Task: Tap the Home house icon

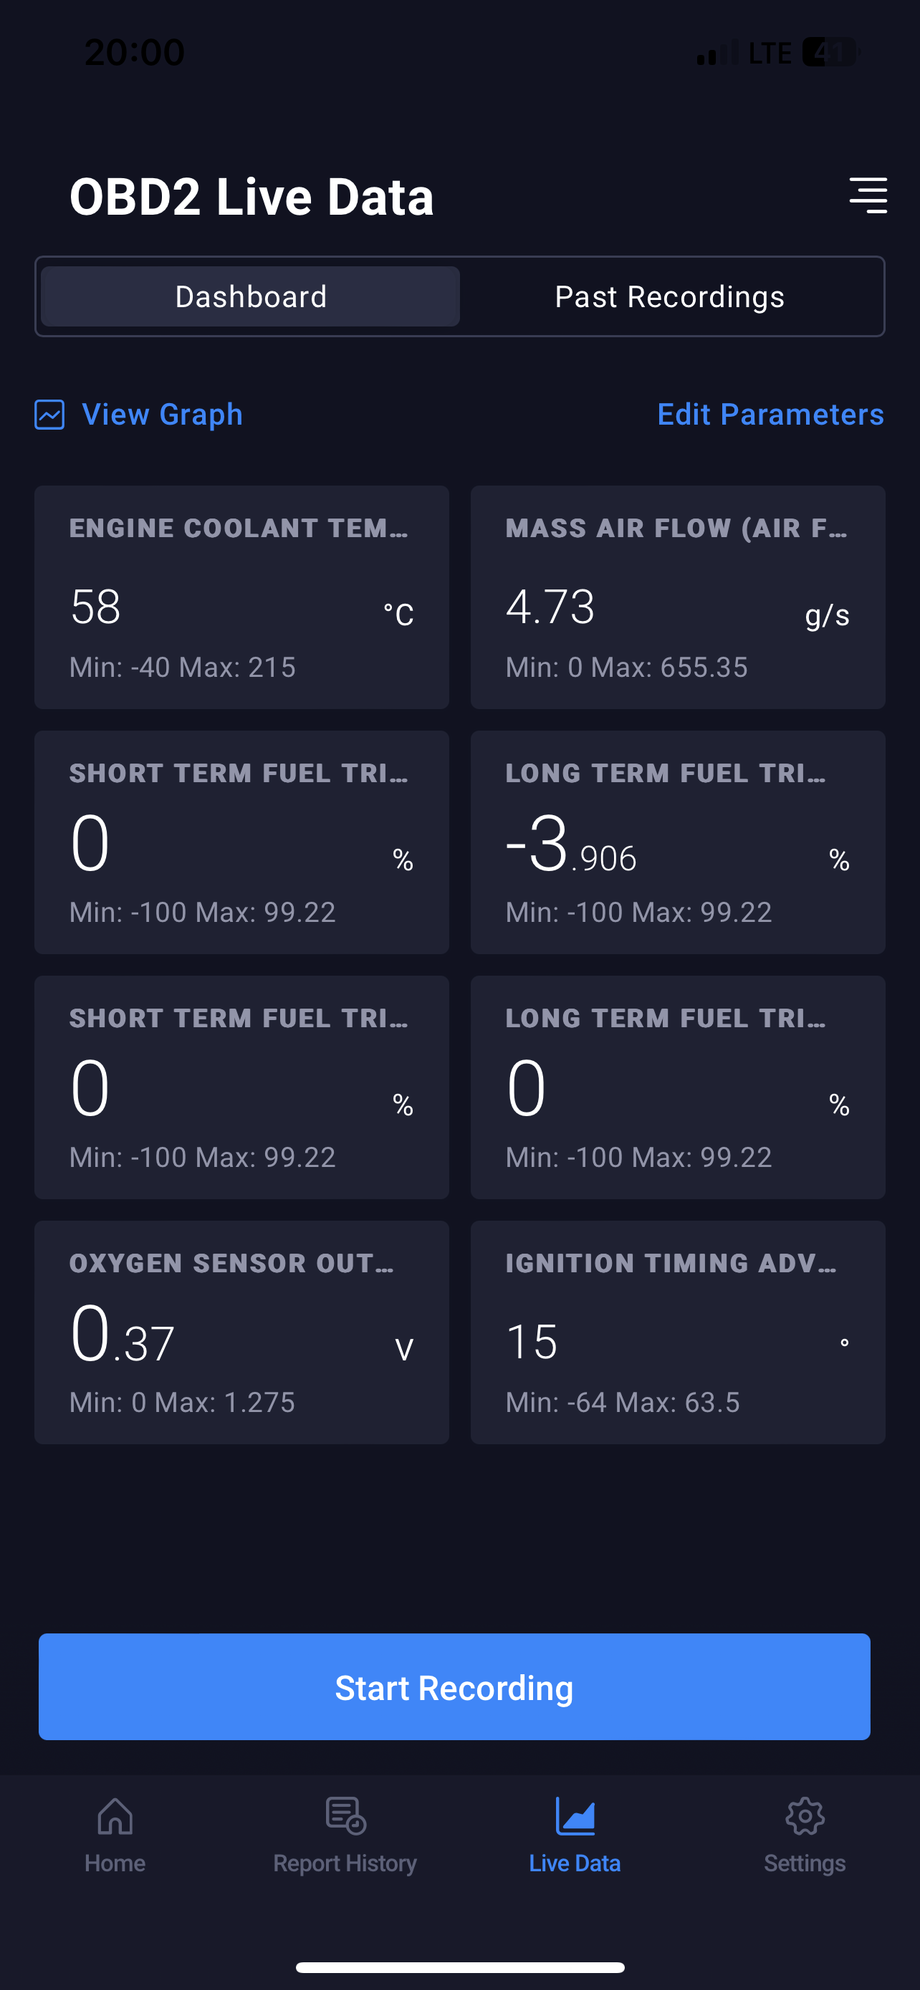Action: point(115,1816)
